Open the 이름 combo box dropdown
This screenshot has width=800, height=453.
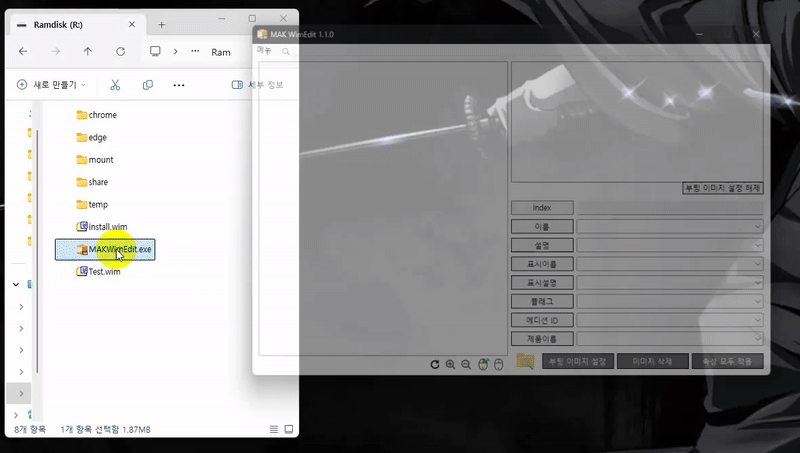758,226
